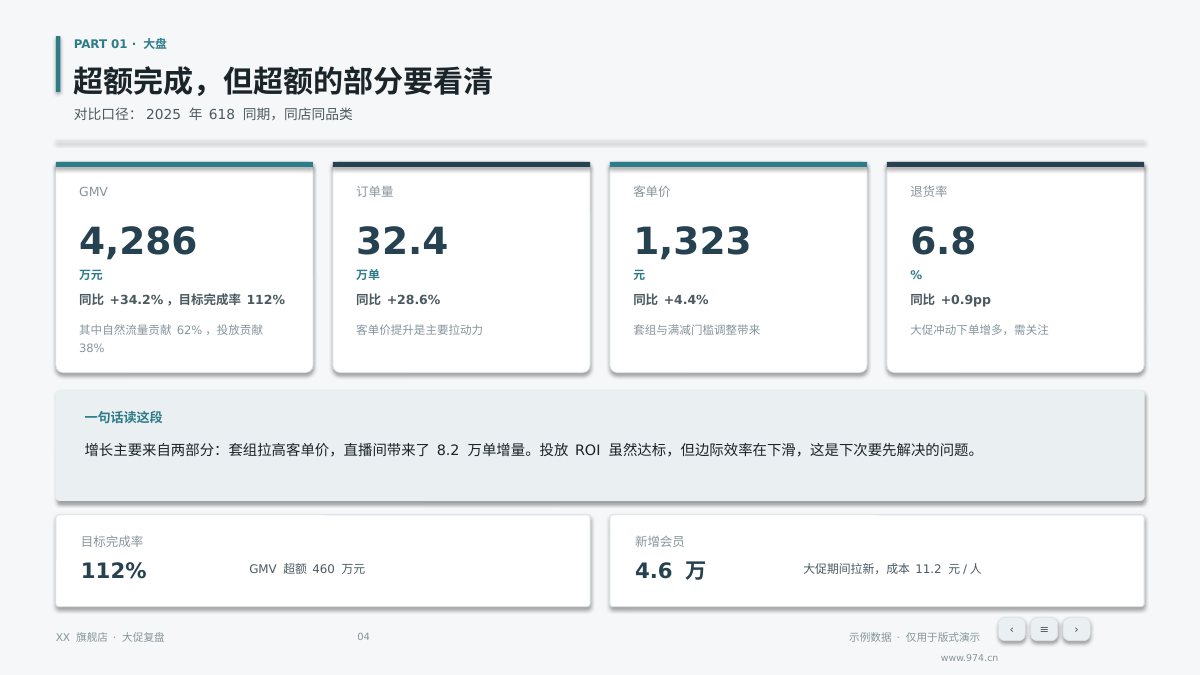Click note 客单价提升是主要拉动力
Image resolution: width=1200 pixels, height=675 pixels.
click(x=419, y=329)
